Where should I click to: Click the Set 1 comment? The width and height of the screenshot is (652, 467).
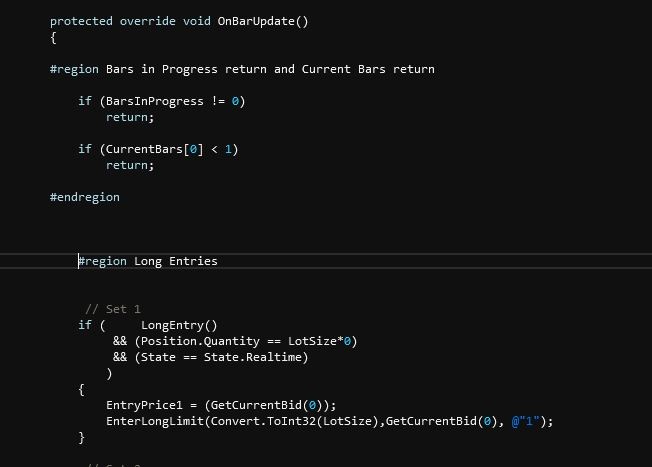113,309
